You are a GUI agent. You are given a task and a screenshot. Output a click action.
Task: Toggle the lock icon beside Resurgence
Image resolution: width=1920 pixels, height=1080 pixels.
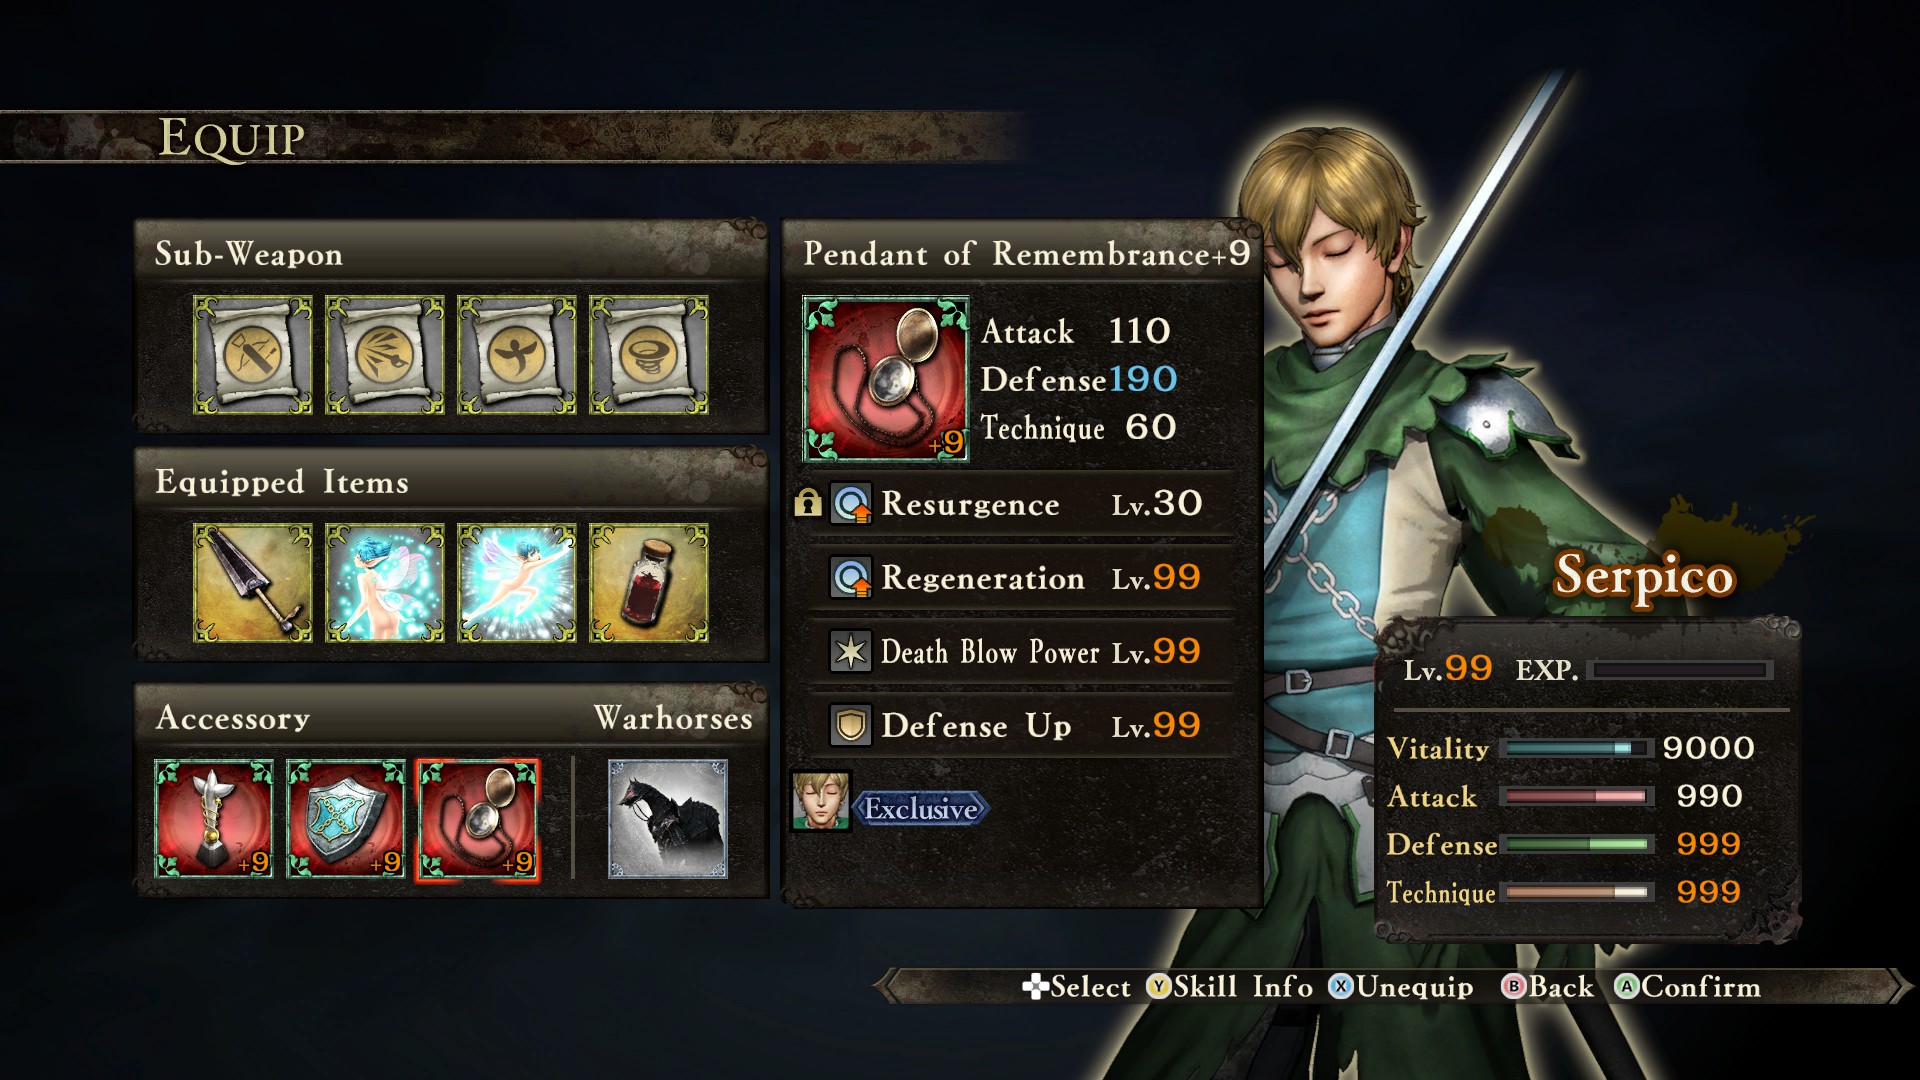click(x=807, y=503)
